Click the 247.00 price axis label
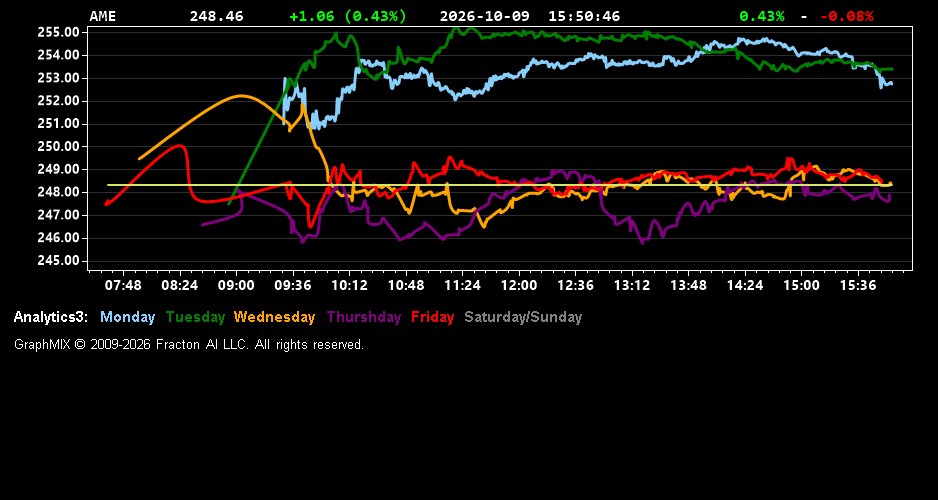 pos(59,215)
